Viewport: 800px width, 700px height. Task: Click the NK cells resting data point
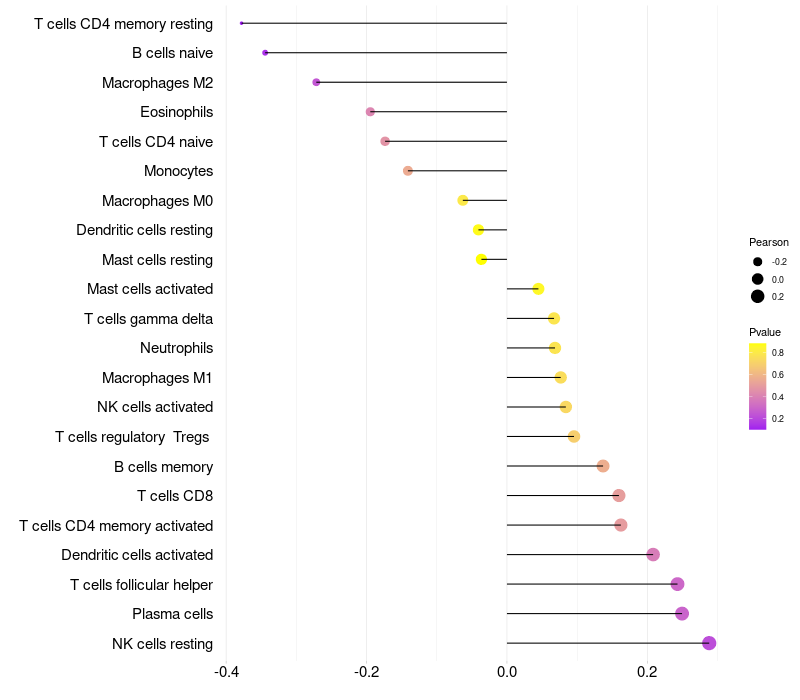tap(709, 643)
